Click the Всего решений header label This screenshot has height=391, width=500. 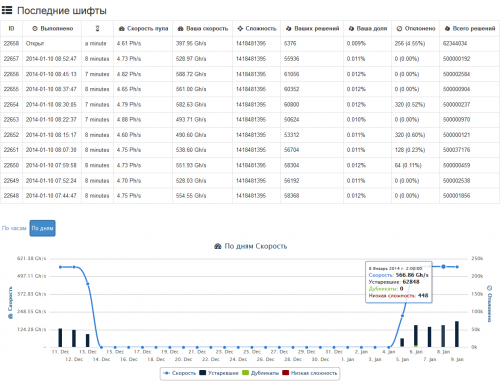coord(474,29)
